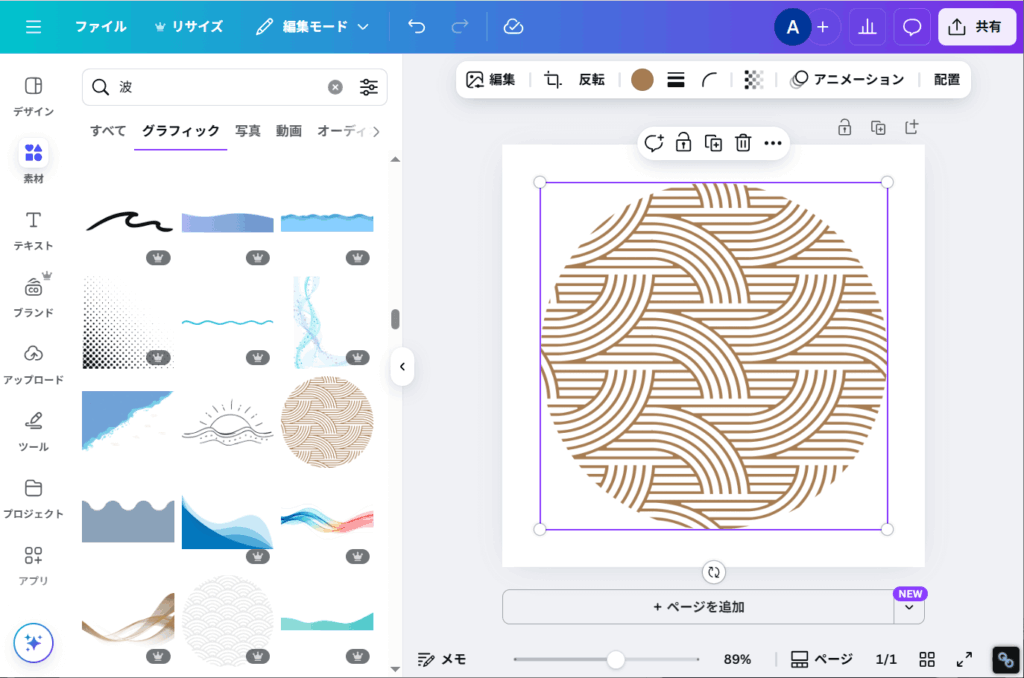Lock the selected element

click(x=684, y=143)
